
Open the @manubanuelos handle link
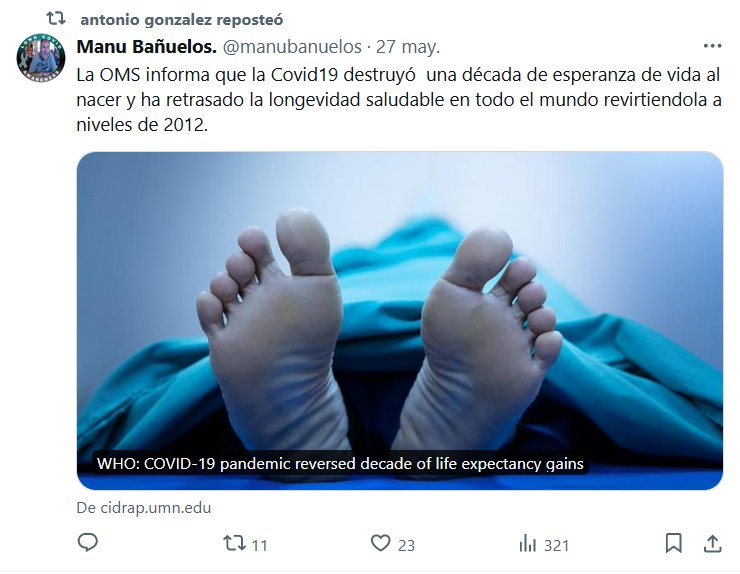292,47
